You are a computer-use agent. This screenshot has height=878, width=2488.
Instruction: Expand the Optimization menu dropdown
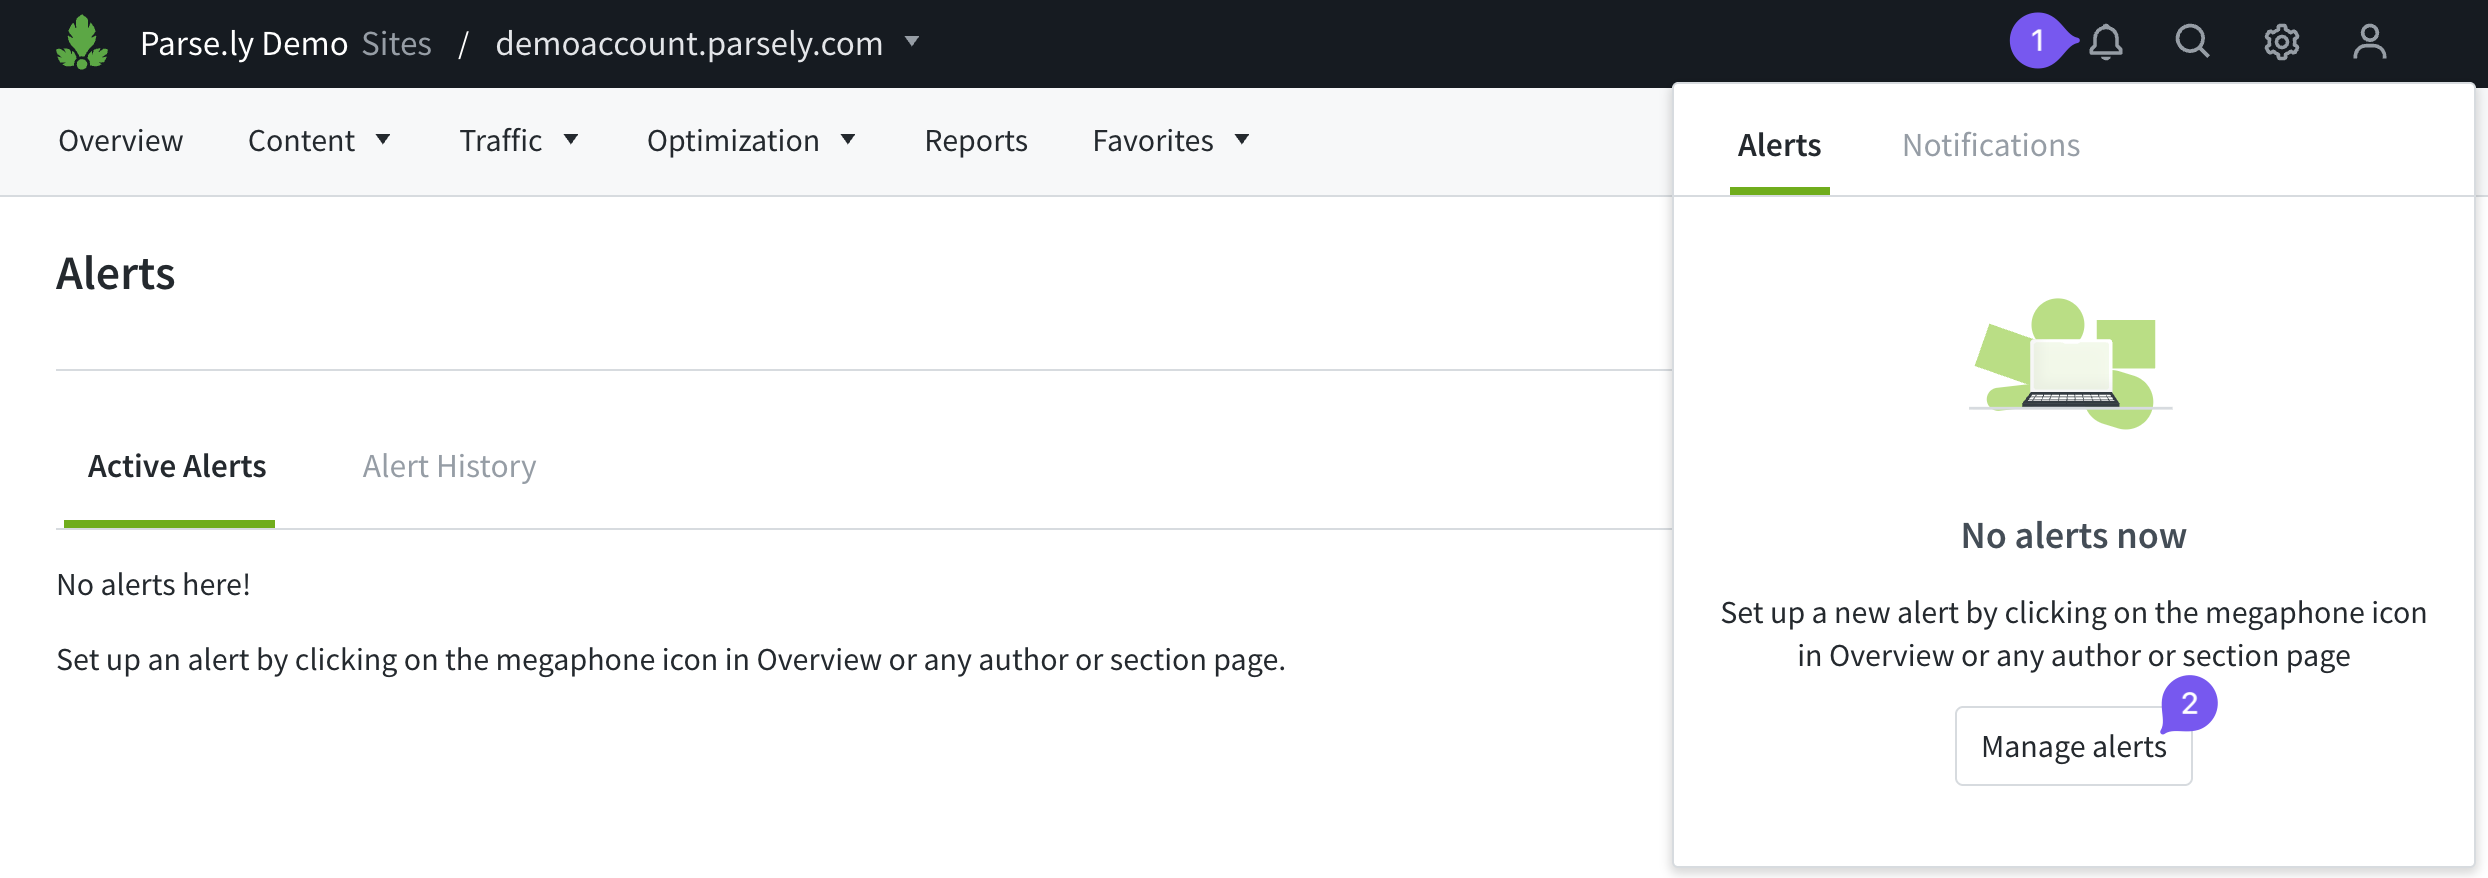pyautogui.click(x=751, y=141)
